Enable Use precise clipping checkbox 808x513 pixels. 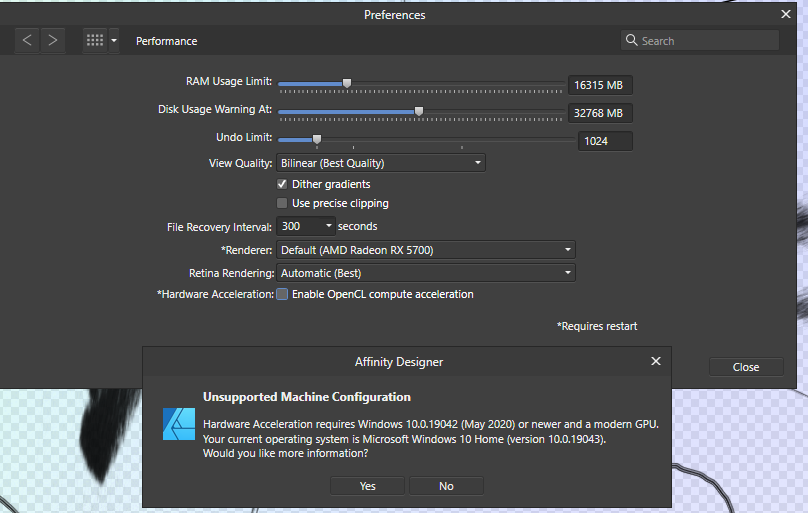(x=282, y=203)
